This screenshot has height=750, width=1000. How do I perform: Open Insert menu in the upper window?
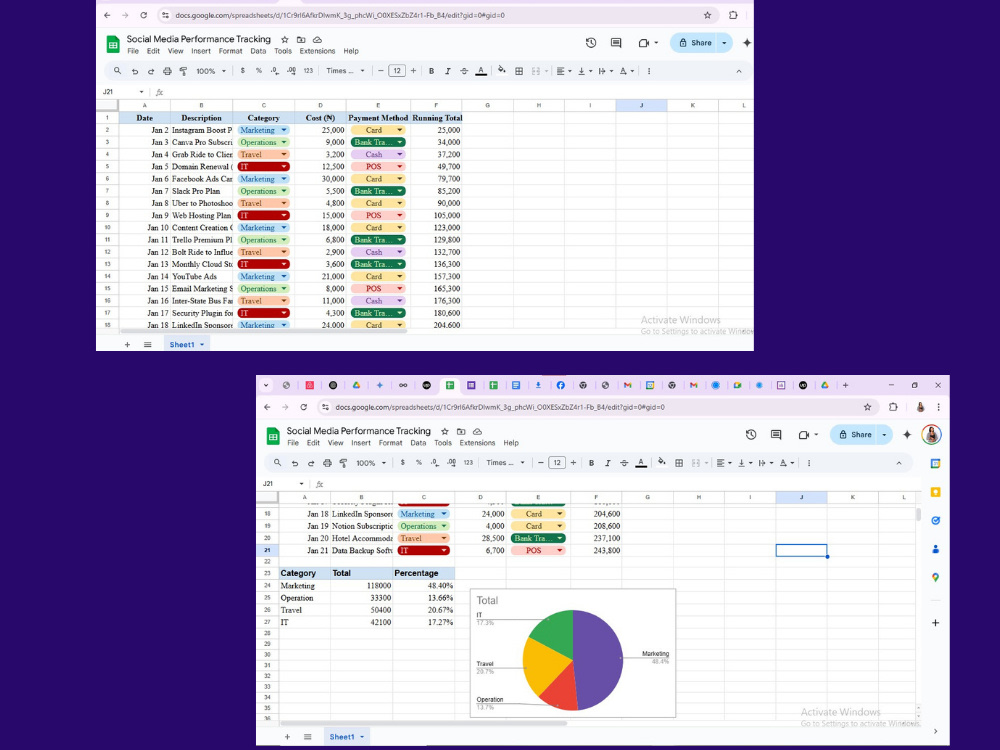point(201,51)
